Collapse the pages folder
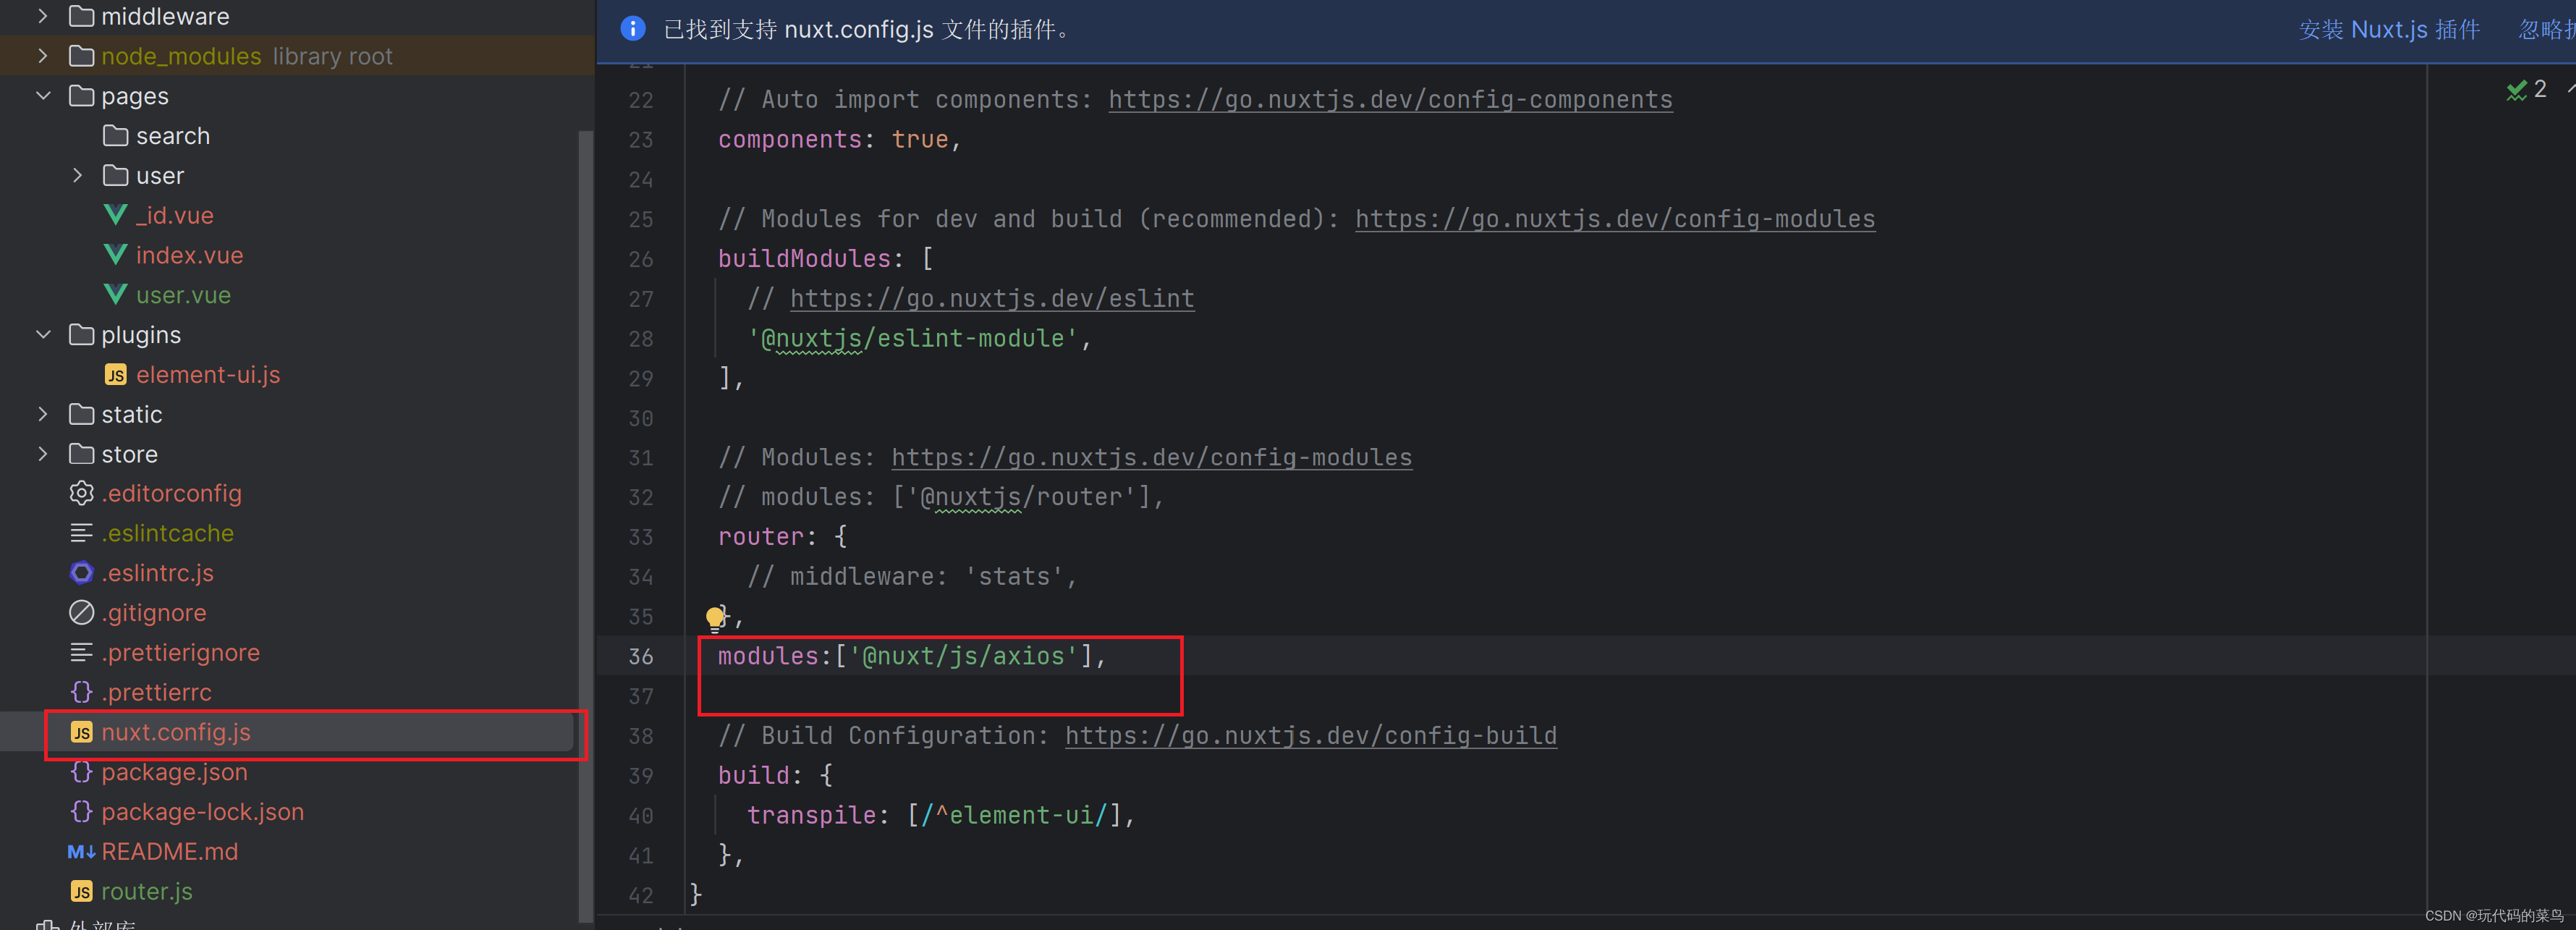Image resolution: width=2576 pixels, height=930 pixels. [x=43, y=96]
